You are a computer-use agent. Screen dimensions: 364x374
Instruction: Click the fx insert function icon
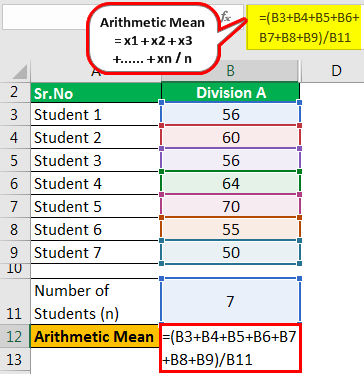click(226, 17)
